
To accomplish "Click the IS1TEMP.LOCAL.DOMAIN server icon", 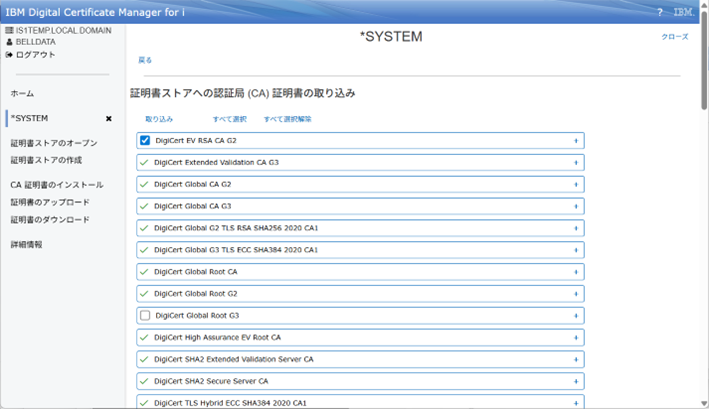I will tap(9, 31).
